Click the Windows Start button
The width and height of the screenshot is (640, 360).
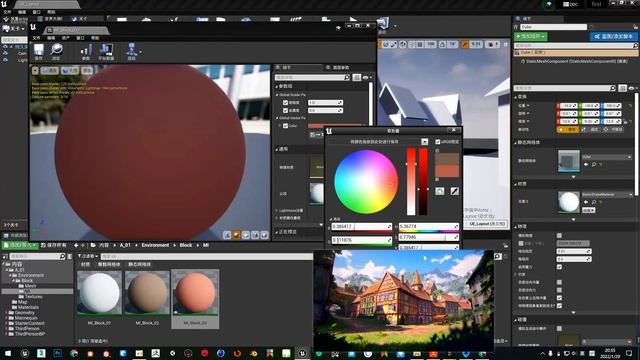(8, 353)
